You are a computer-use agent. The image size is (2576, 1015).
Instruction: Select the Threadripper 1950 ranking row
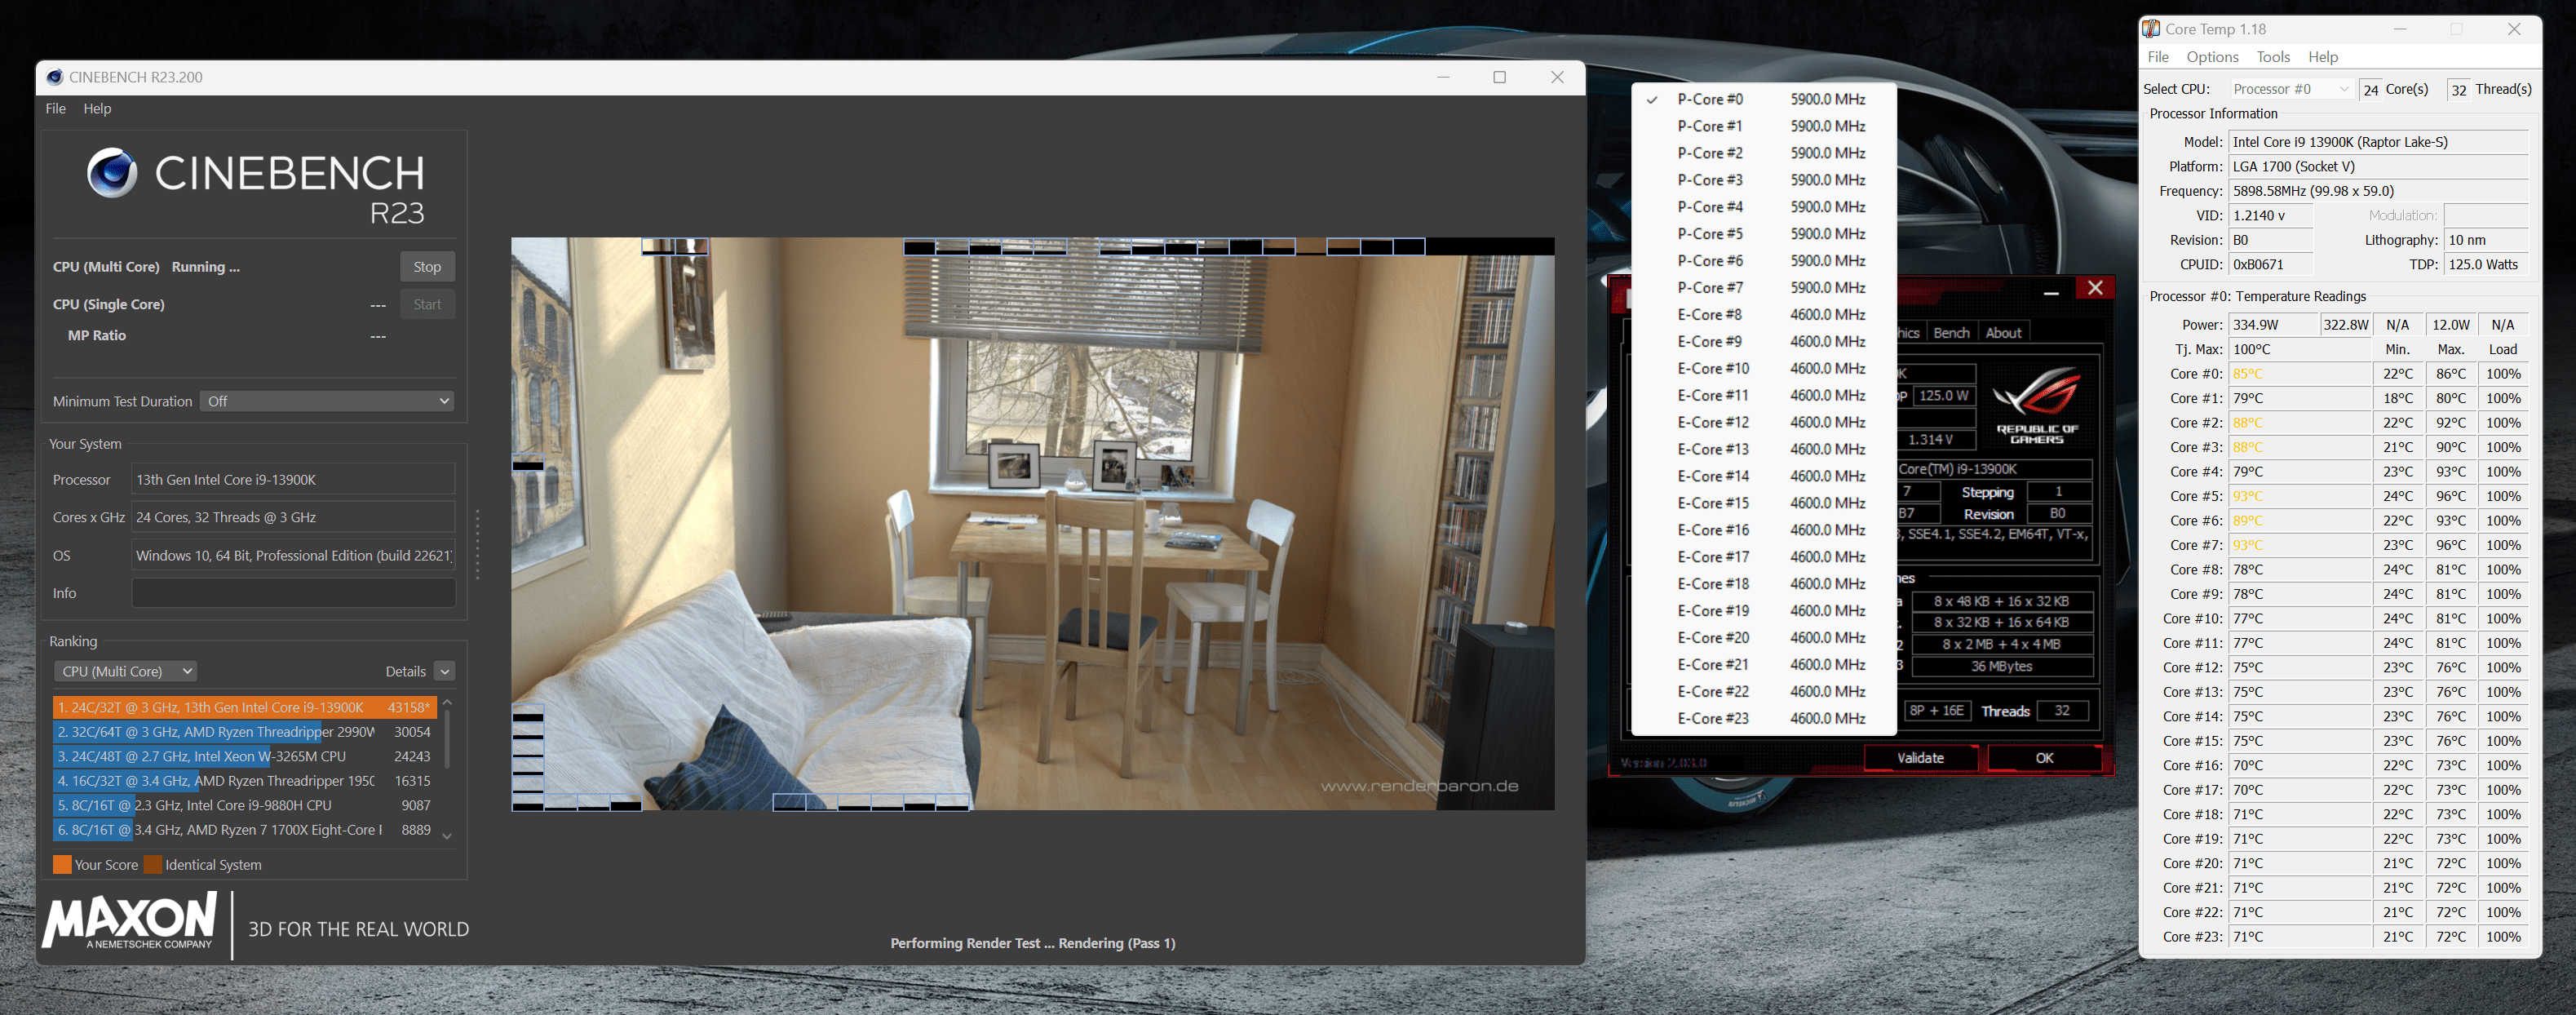point(245,781)
